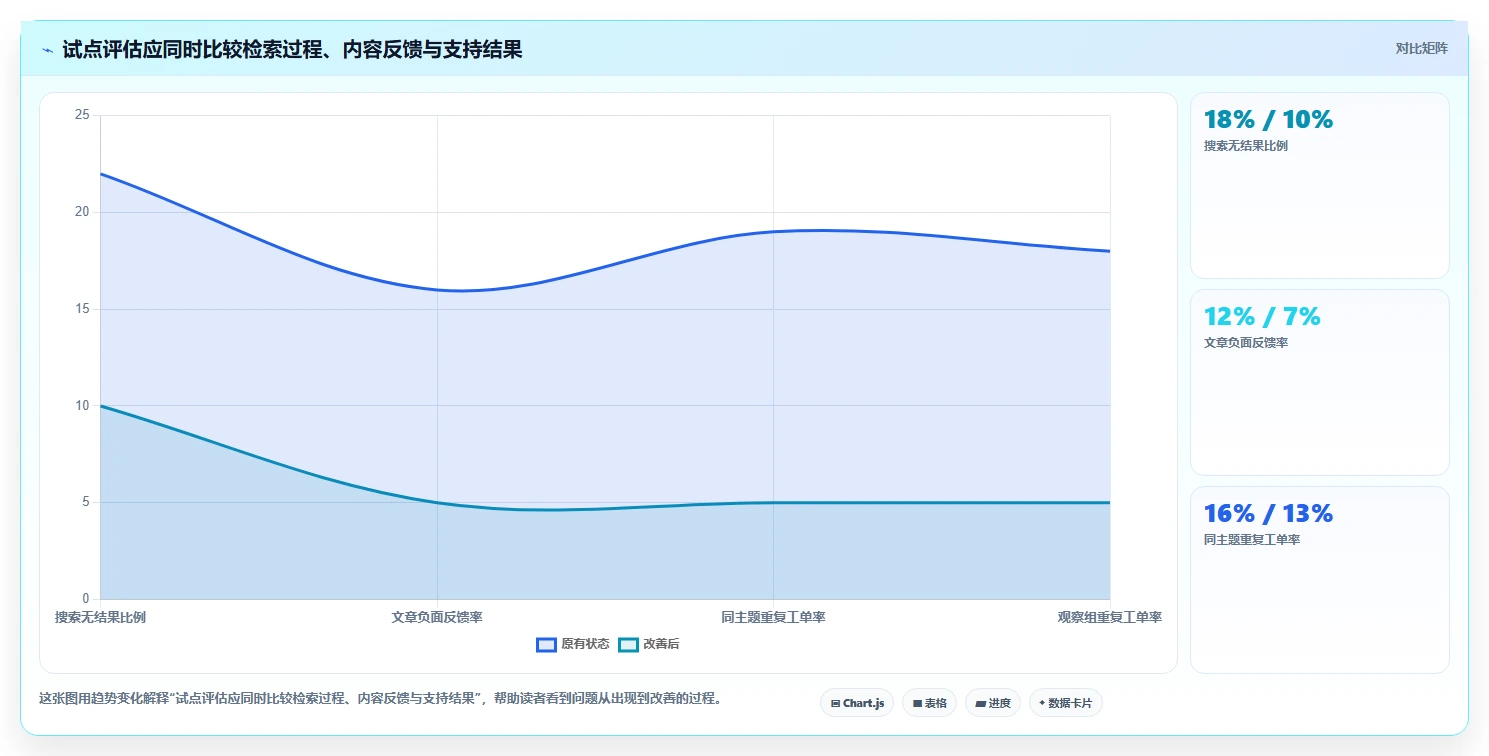Click the 原有状态 legend label

click(x=585, y=645)
